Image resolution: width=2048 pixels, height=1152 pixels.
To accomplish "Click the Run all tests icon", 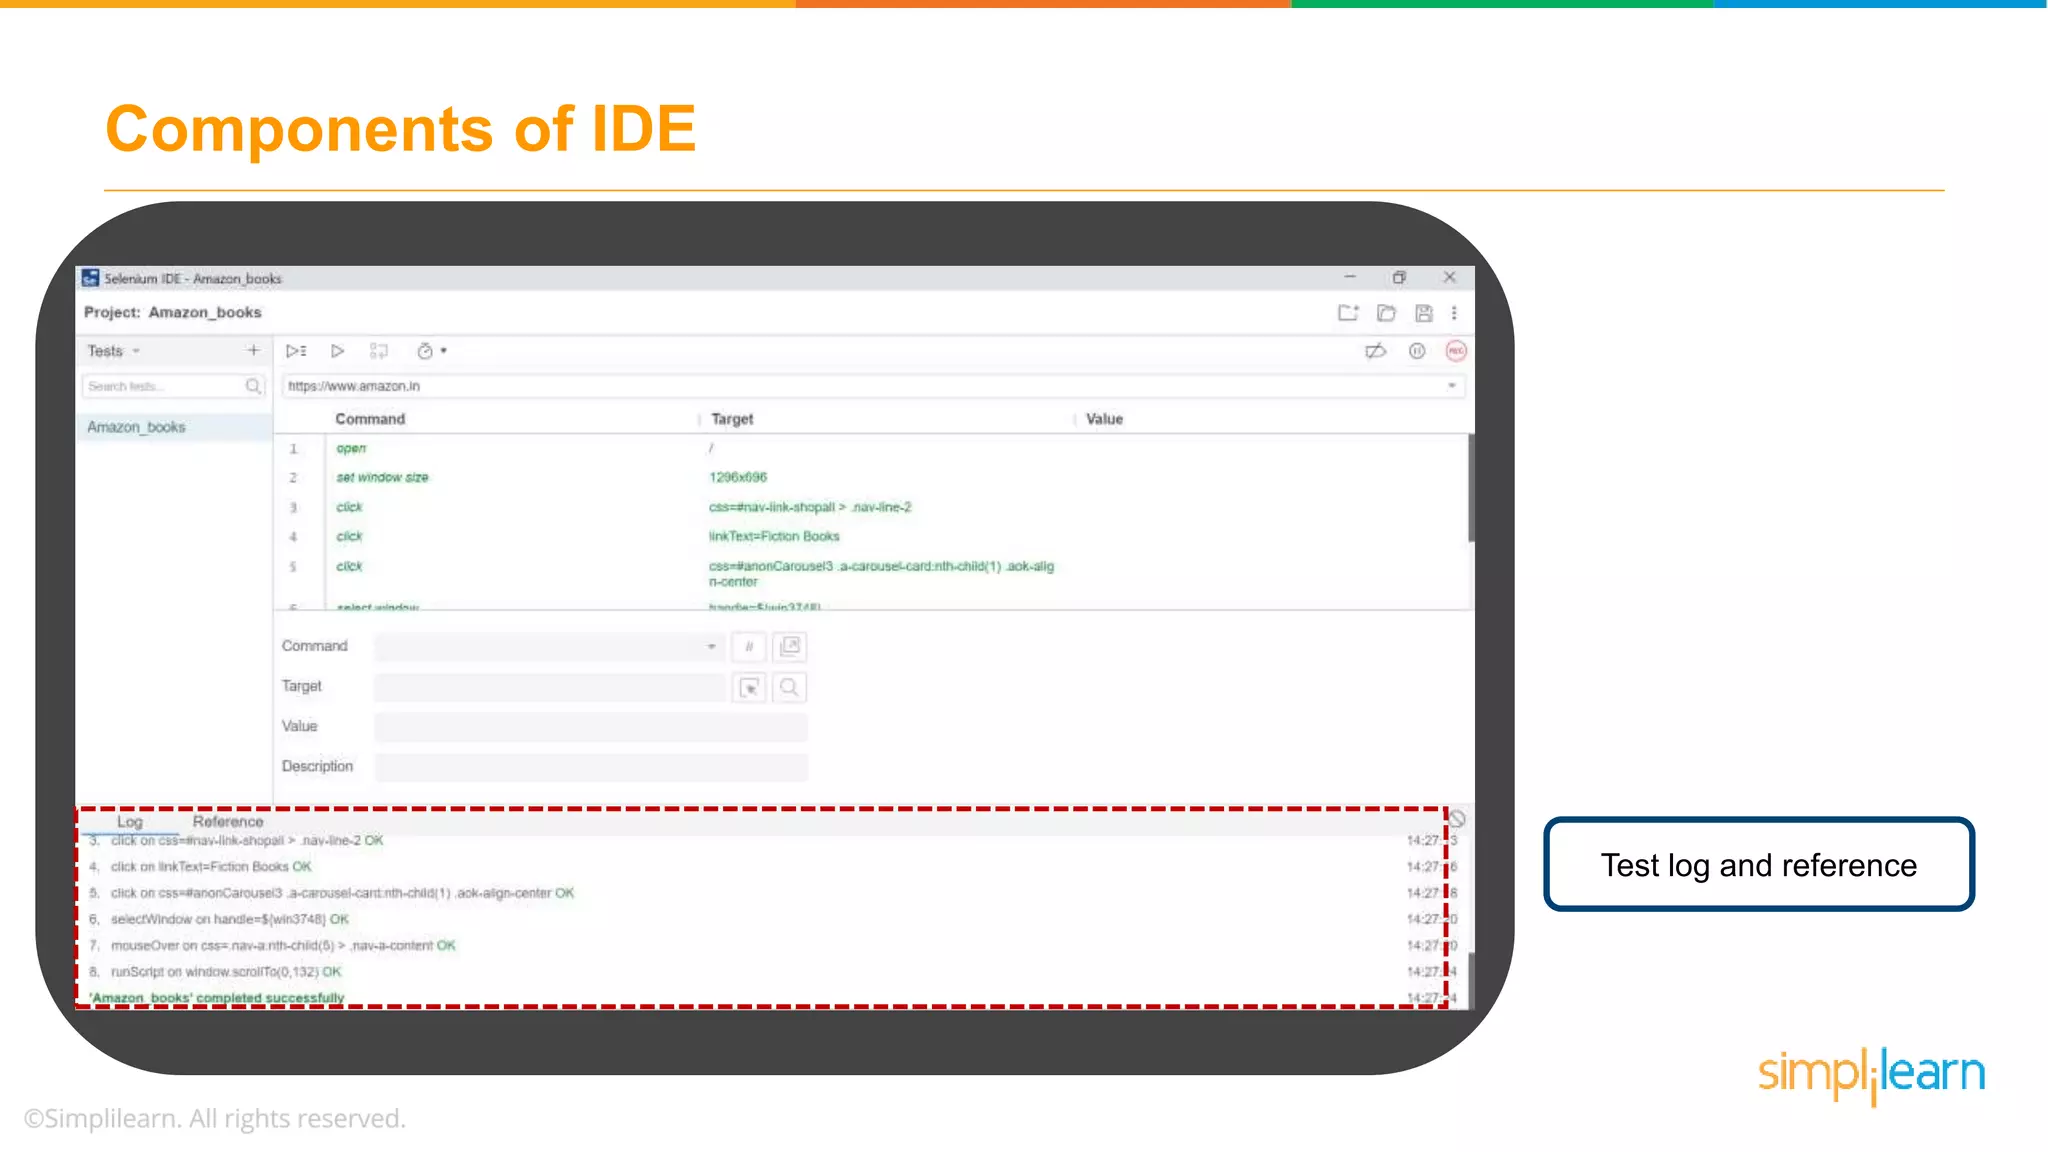I will click(x=296, y=351).
